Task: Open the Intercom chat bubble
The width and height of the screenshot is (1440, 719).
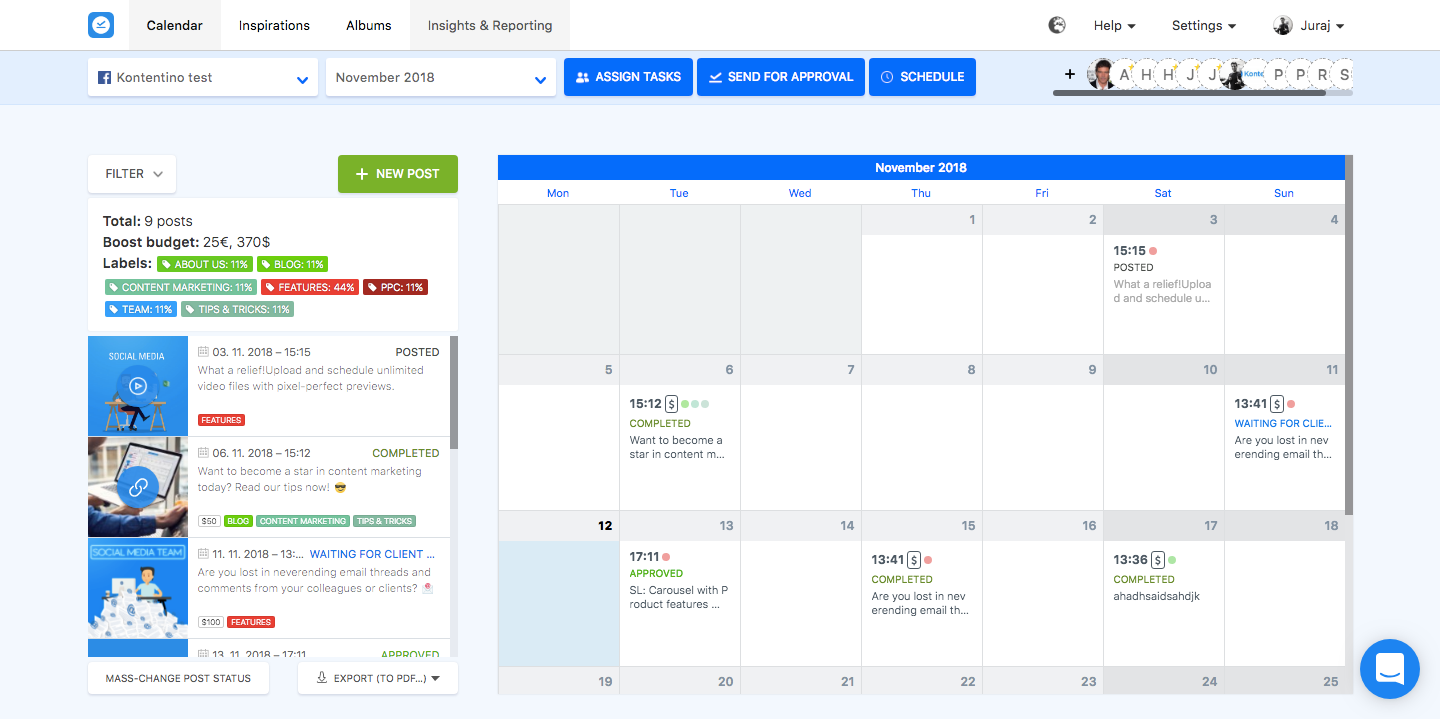Action: 1390,669
